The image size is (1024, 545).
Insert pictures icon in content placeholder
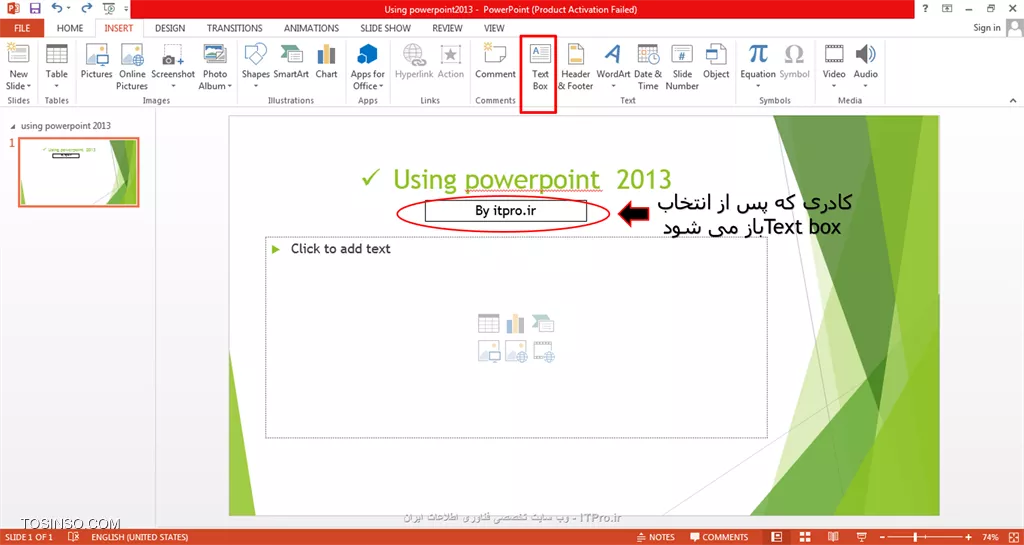488,351
